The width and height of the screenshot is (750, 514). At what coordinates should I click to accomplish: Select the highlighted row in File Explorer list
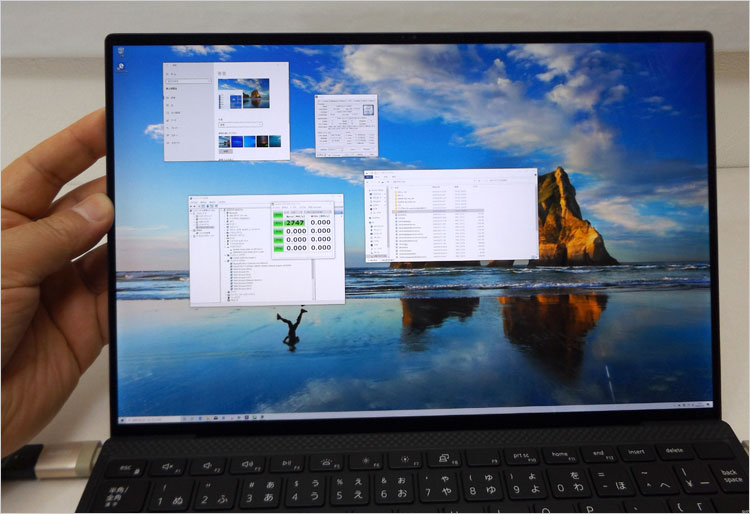coord(438,211)
